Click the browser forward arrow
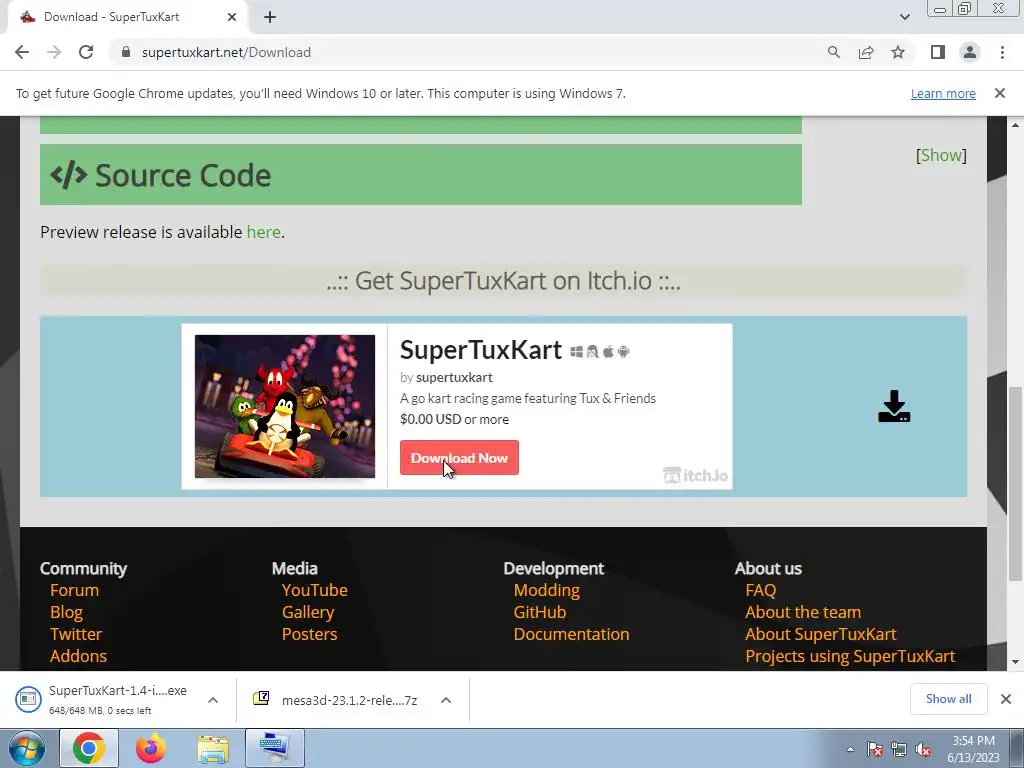1024x768 pixels. click(54, 52)
